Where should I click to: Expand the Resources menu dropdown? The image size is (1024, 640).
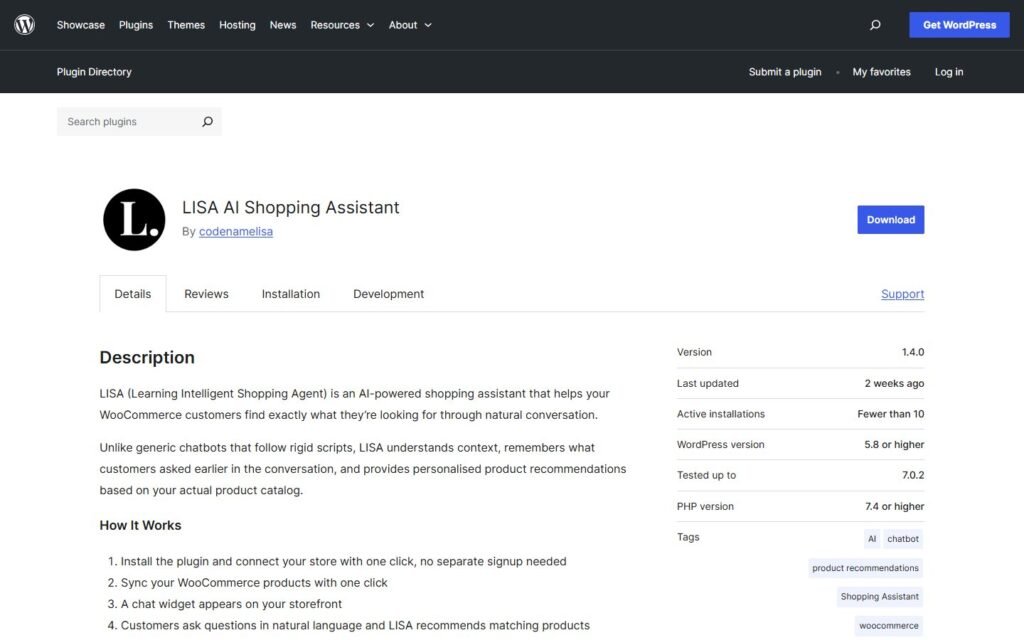(342, 25)
